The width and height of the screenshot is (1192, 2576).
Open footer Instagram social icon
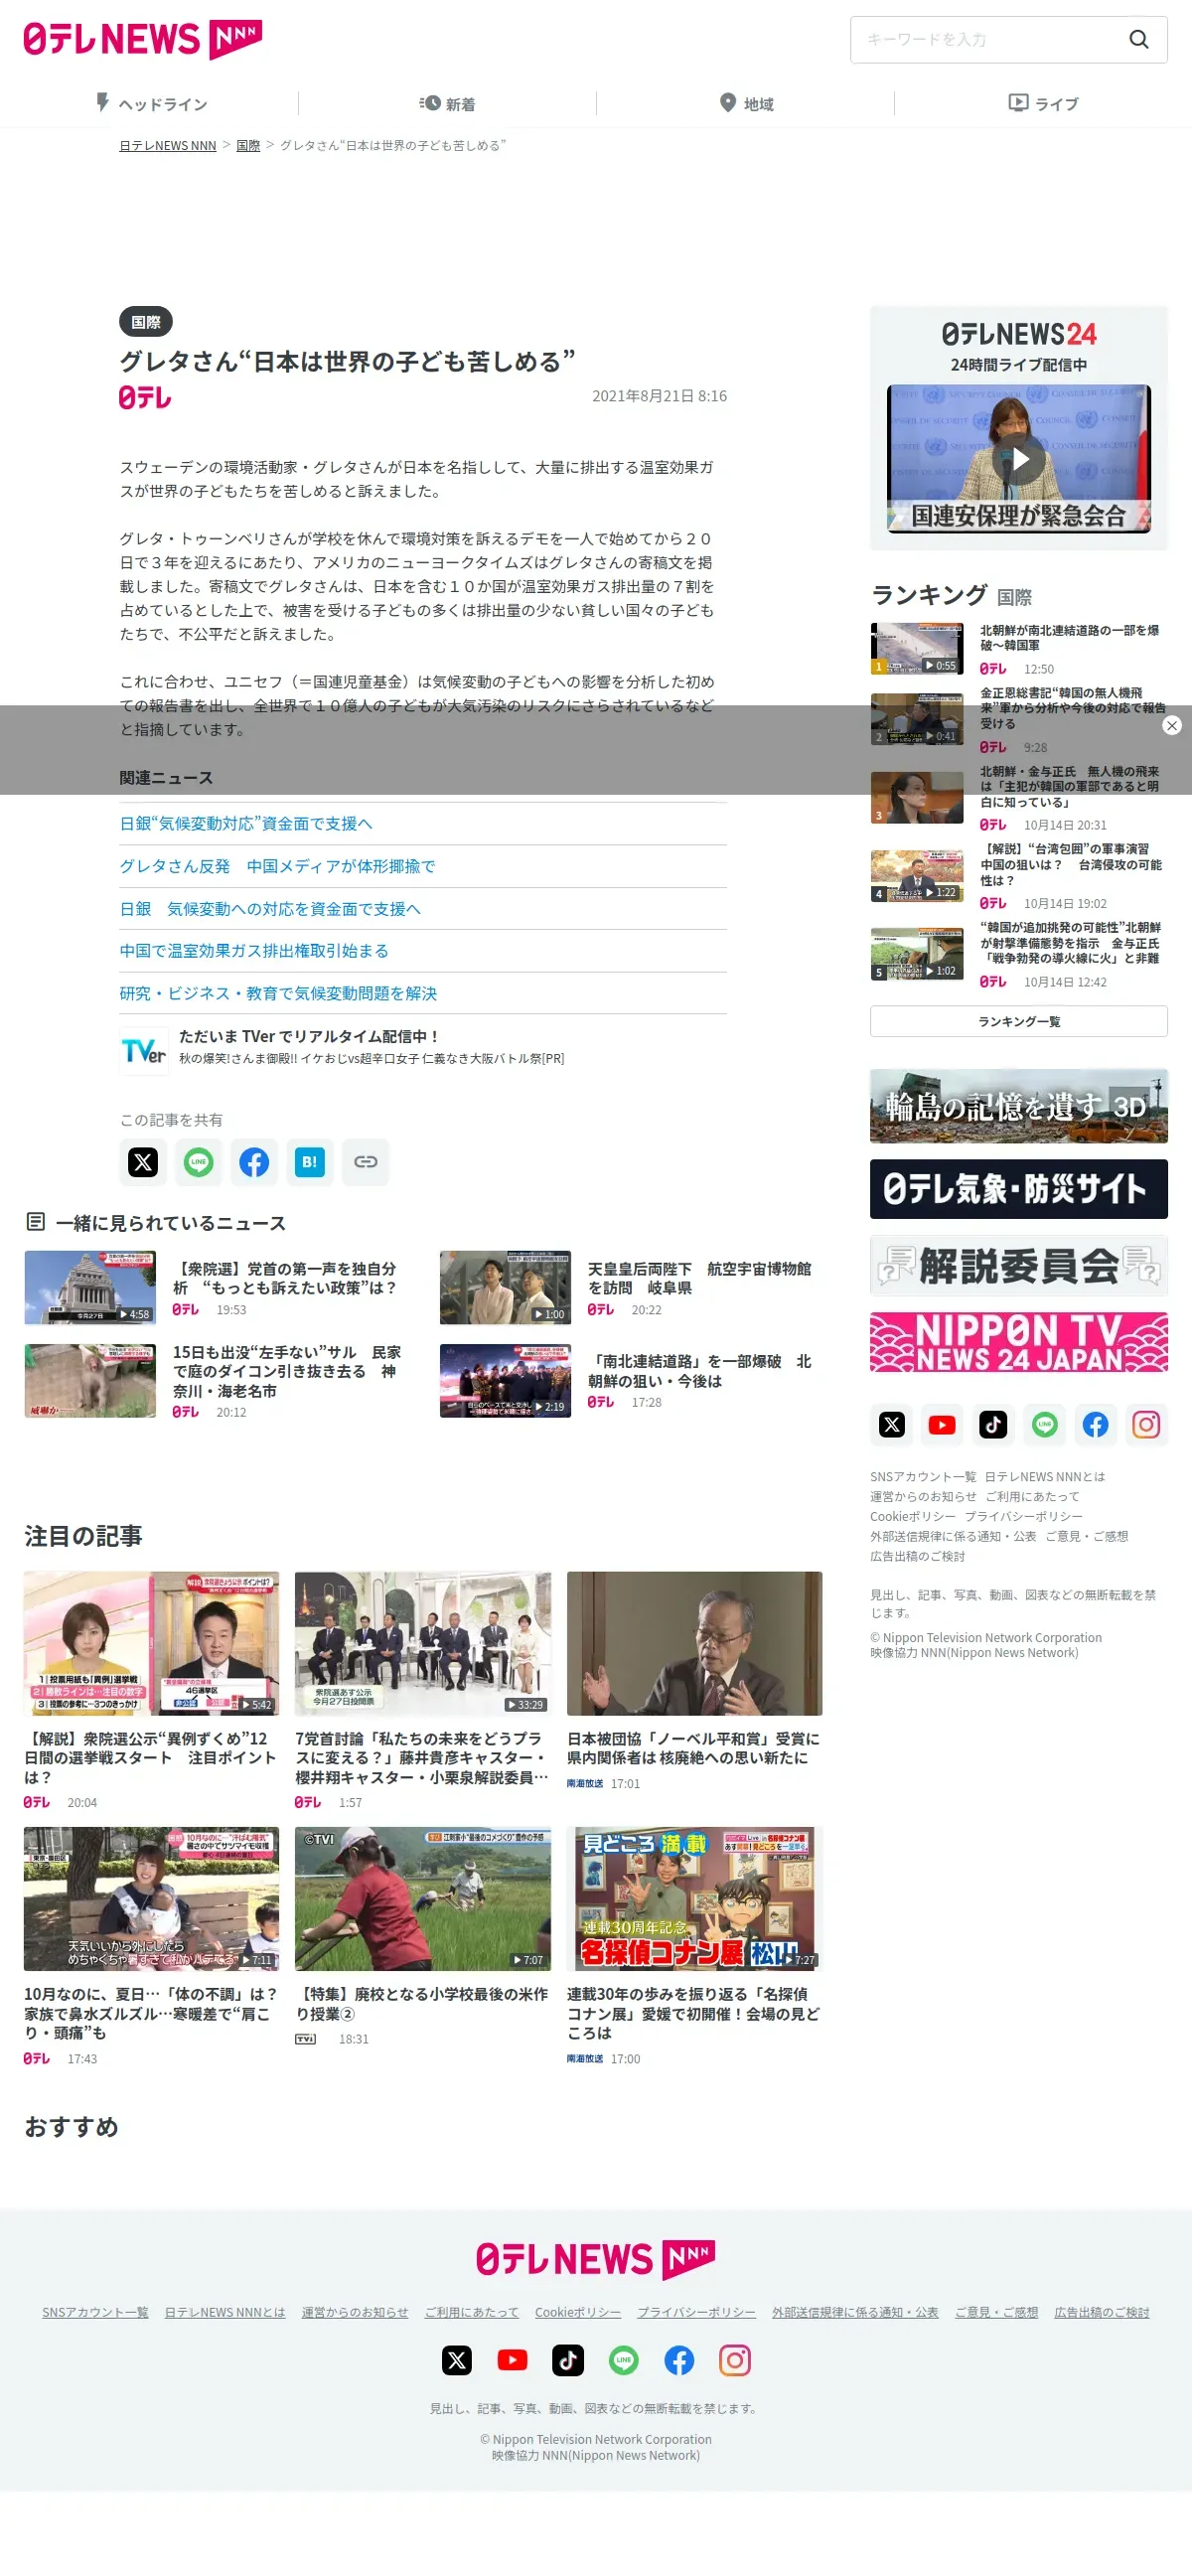[735, 2360]
